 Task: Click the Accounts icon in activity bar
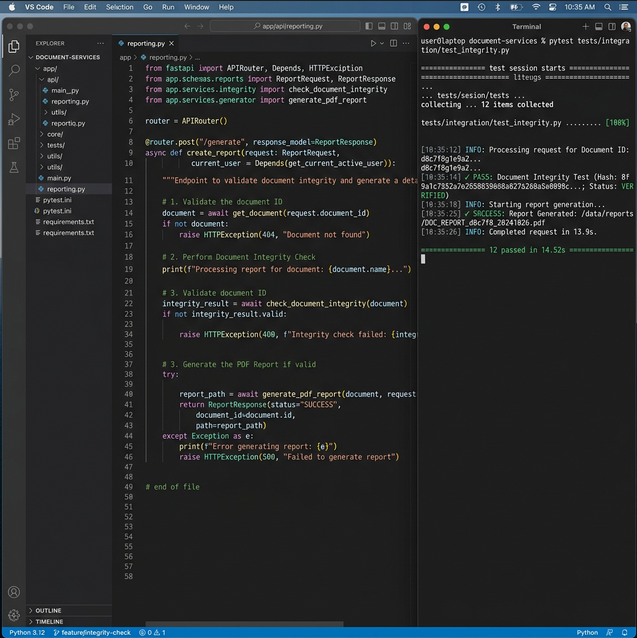[x=14, y=591]
